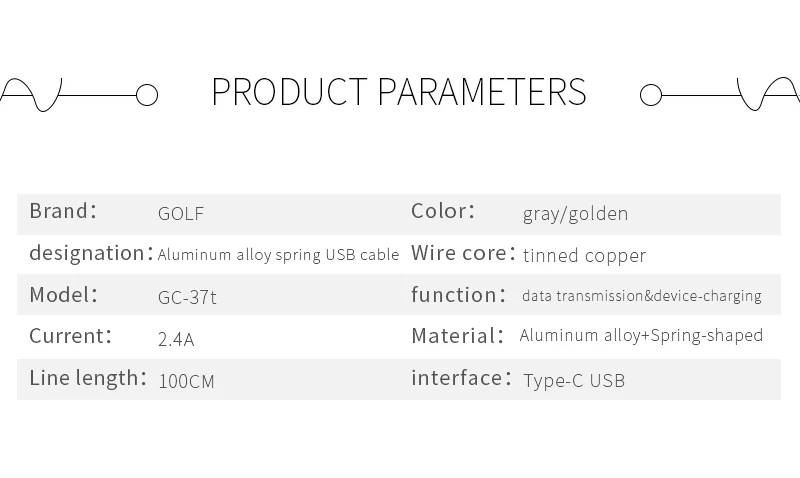Click the Type-C USB interface value

[574, 381]
